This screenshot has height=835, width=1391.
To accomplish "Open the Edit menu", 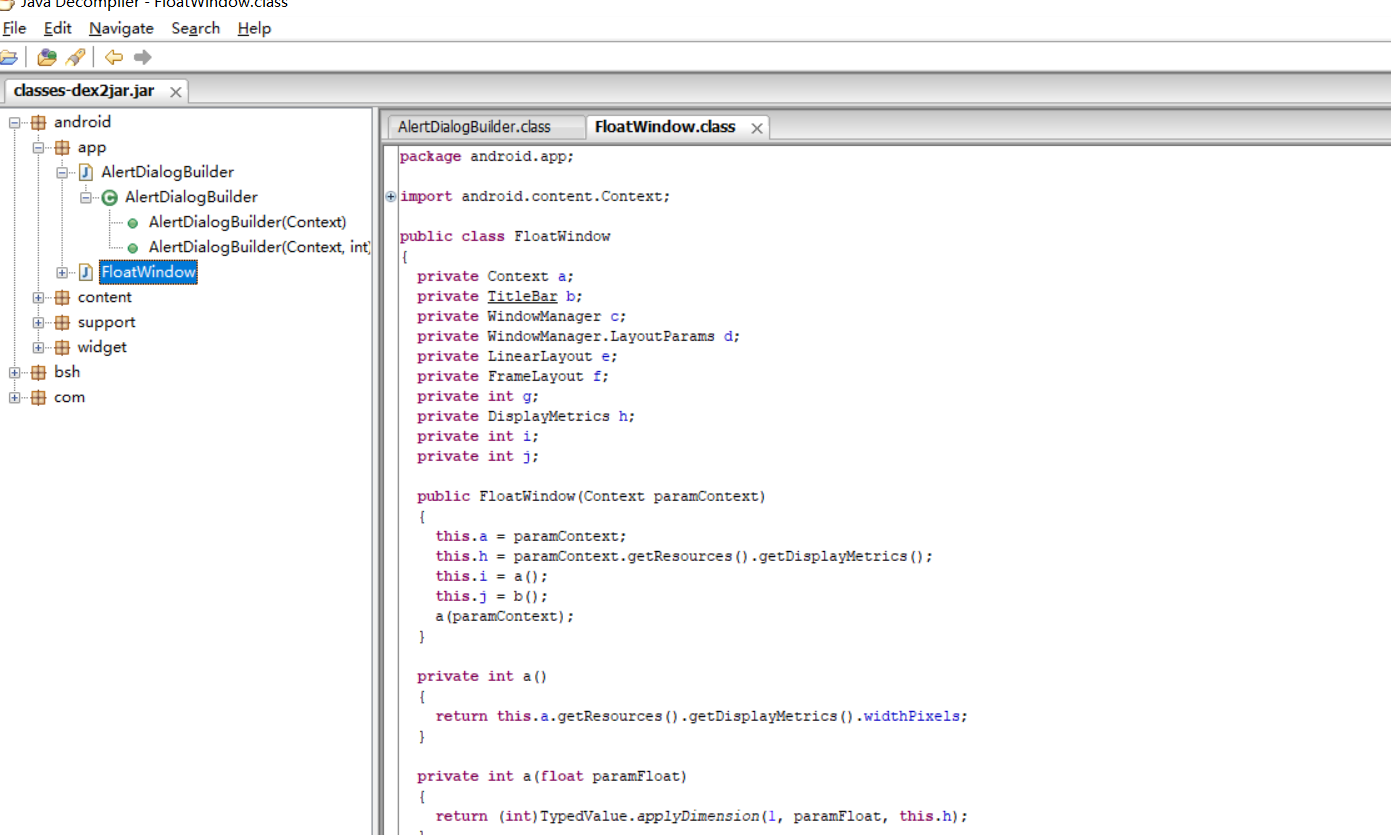I will pyautogui.click(x=57, y=28).
